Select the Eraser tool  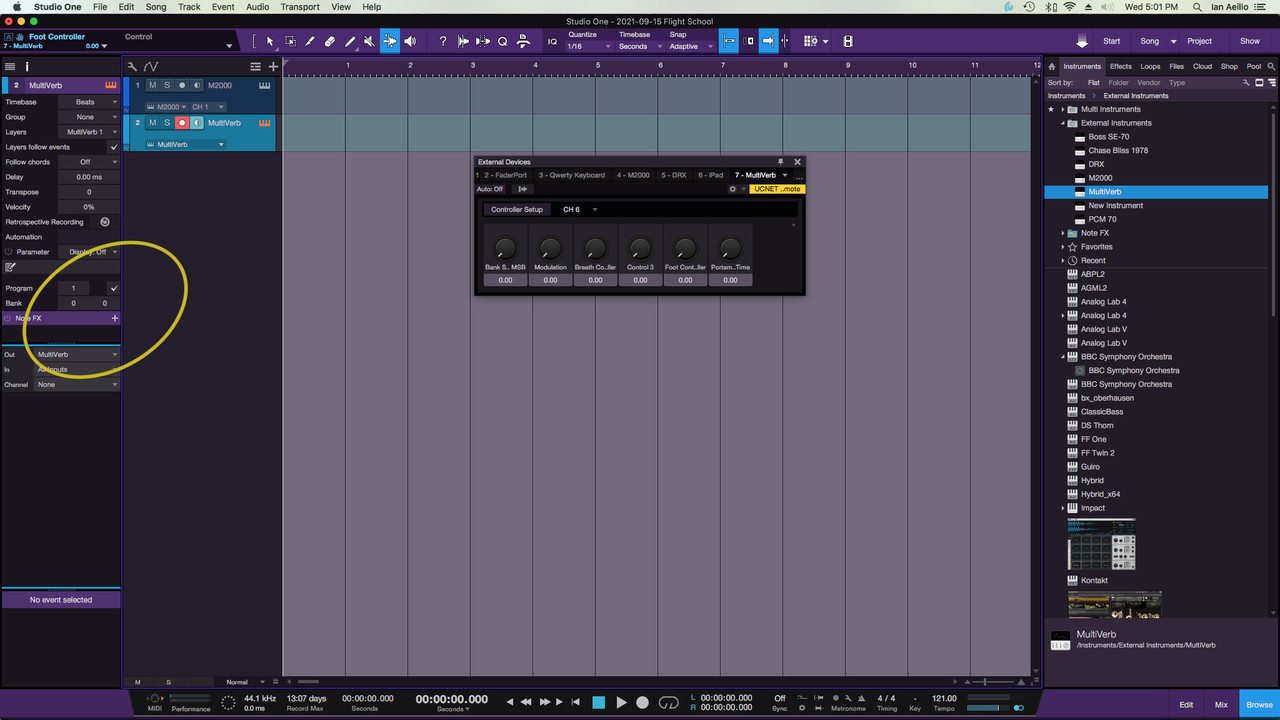coord(330,41)
